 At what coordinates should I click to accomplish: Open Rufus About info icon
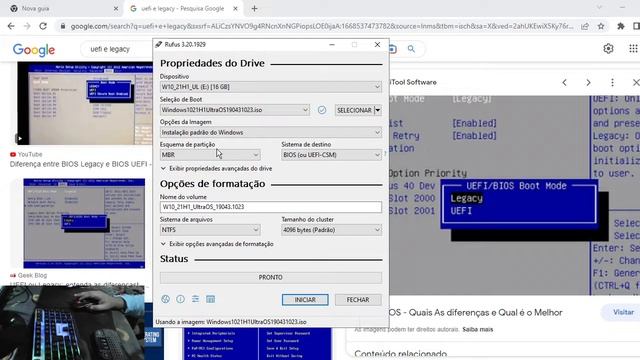click(180, 299)
